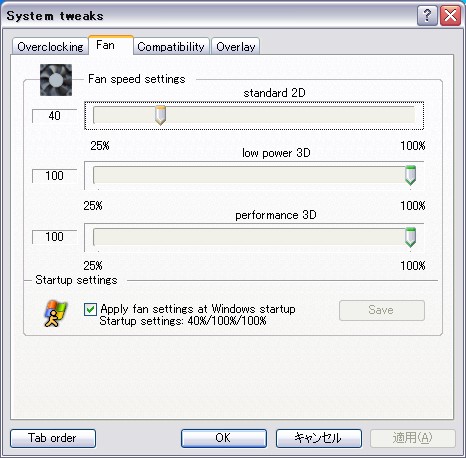Click the middle of standard 2D slider track

tap(254, 115)
